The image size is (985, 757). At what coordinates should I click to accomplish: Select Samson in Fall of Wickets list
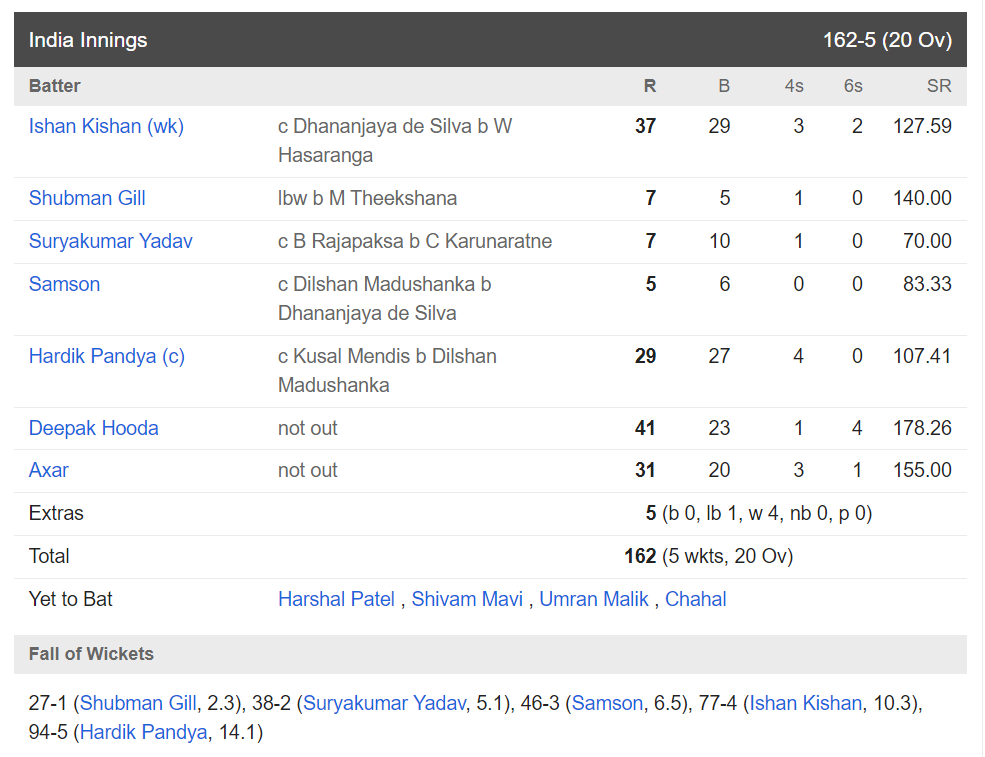pyautogui.click(x=607, y=703)
